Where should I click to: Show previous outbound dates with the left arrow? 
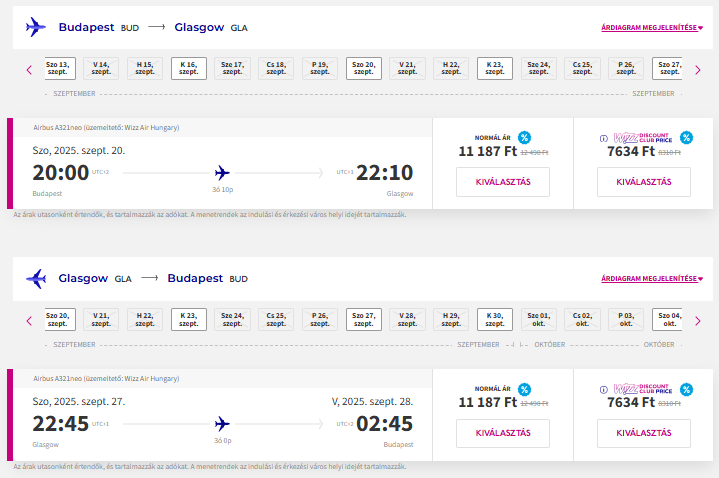(x=29, y=70)
